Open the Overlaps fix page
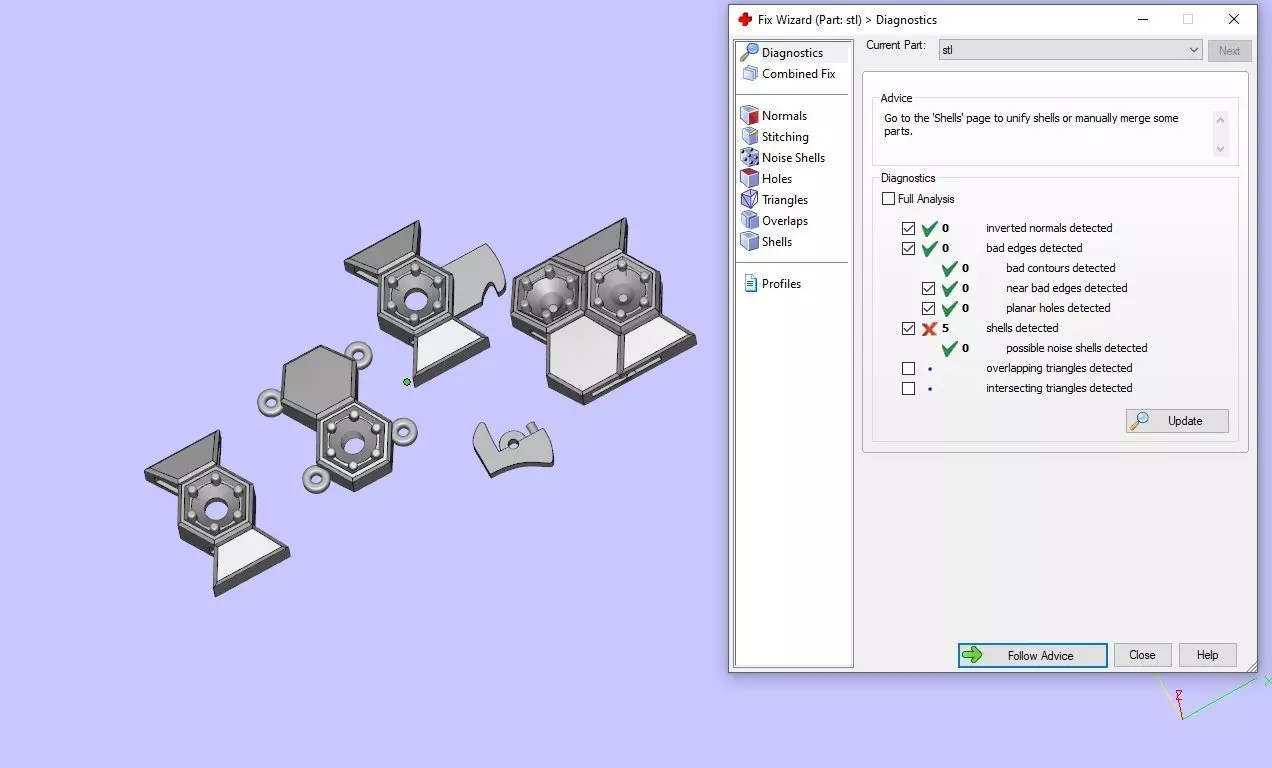 click(784, 221)
